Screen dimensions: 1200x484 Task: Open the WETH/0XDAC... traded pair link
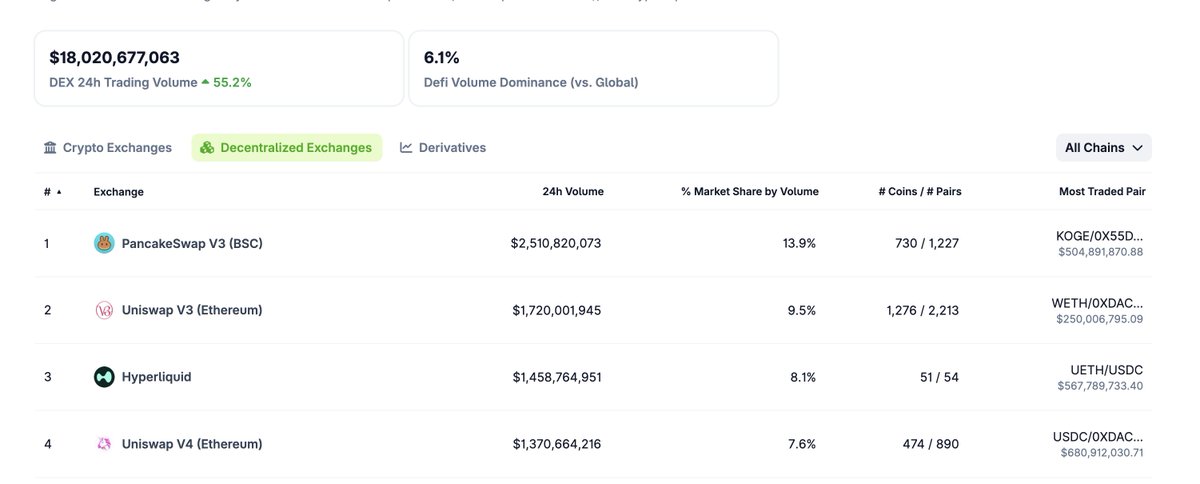click(1097, 303)
